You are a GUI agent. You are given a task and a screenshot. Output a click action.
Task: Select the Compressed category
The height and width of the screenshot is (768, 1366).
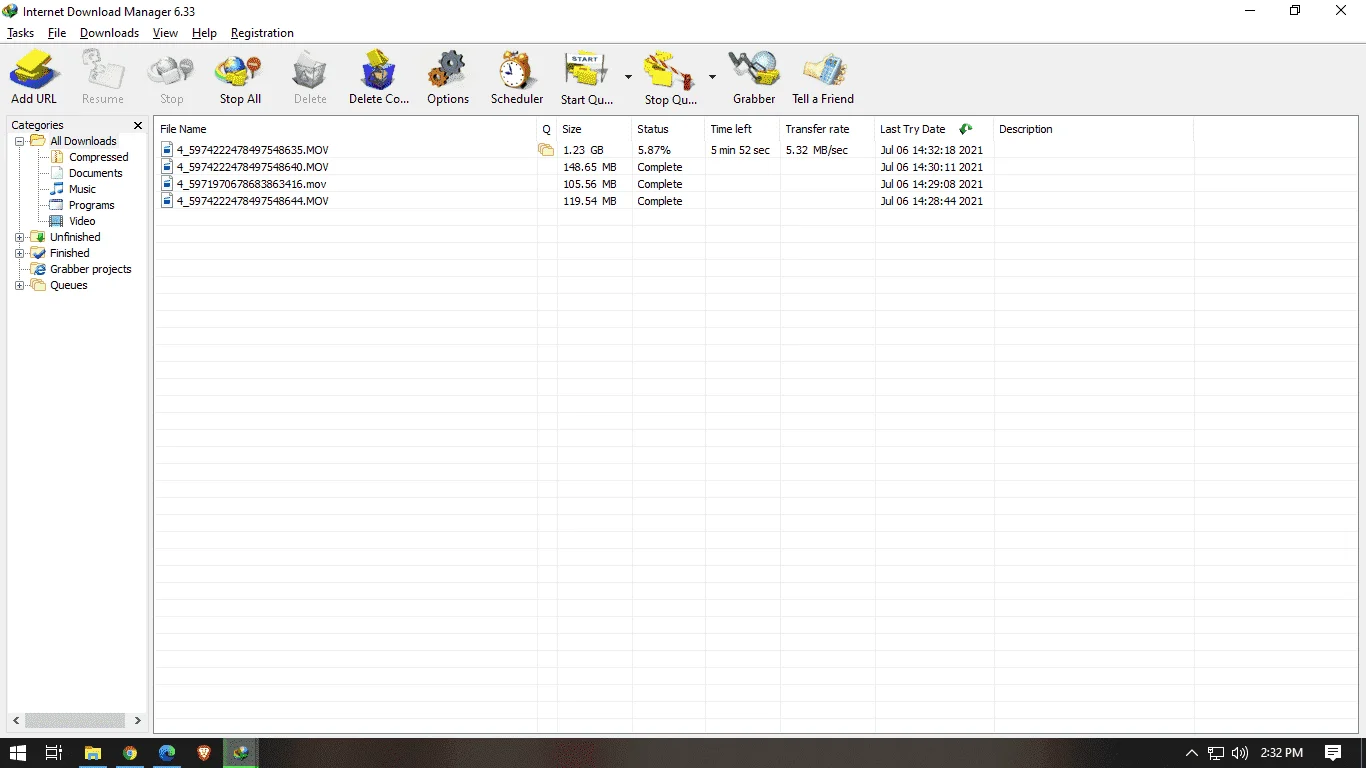[98, 157]
